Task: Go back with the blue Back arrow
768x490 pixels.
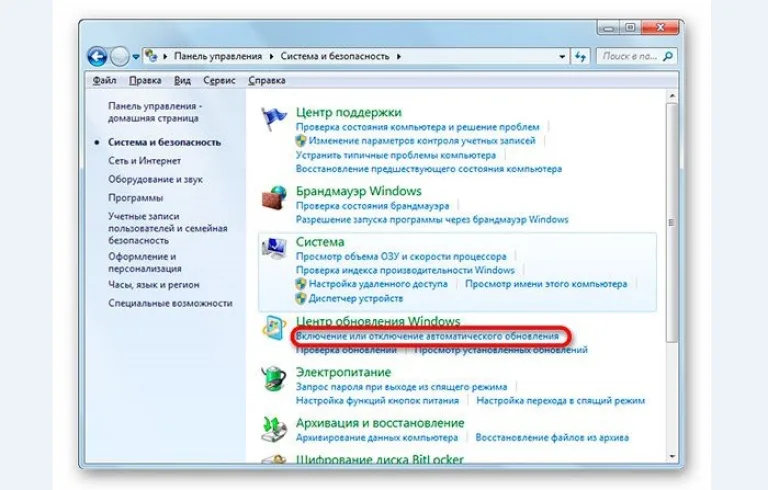Action: pyautogui.click(x=97, y=57)
